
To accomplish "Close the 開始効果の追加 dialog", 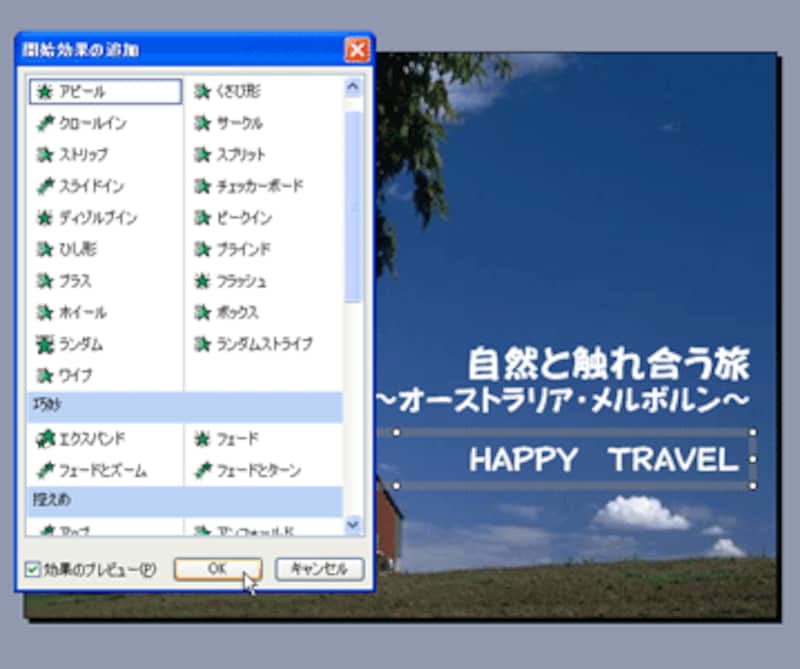I will 356,49.
